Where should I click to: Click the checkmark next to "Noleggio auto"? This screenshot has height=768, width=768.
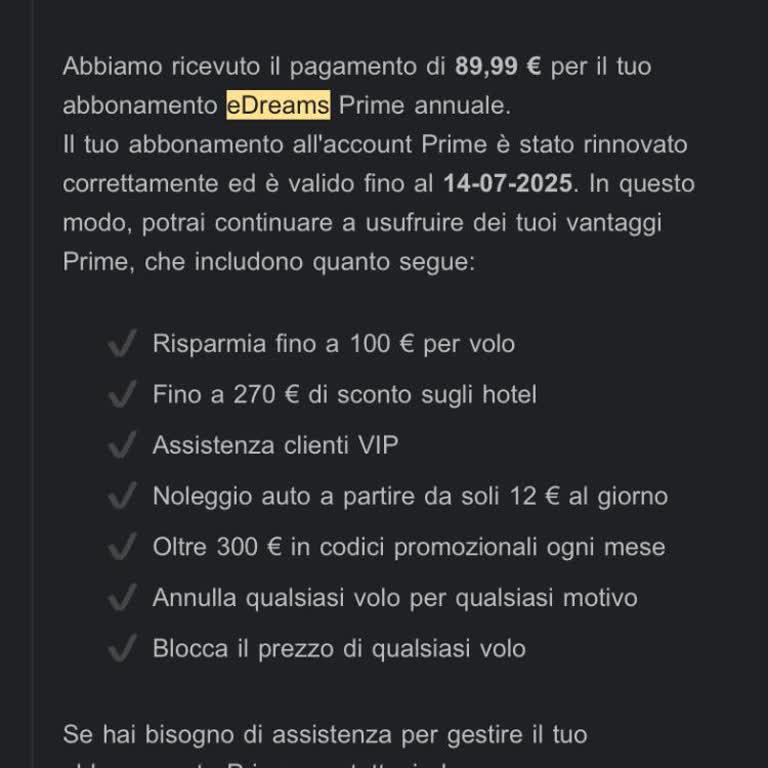coord(121,497)
